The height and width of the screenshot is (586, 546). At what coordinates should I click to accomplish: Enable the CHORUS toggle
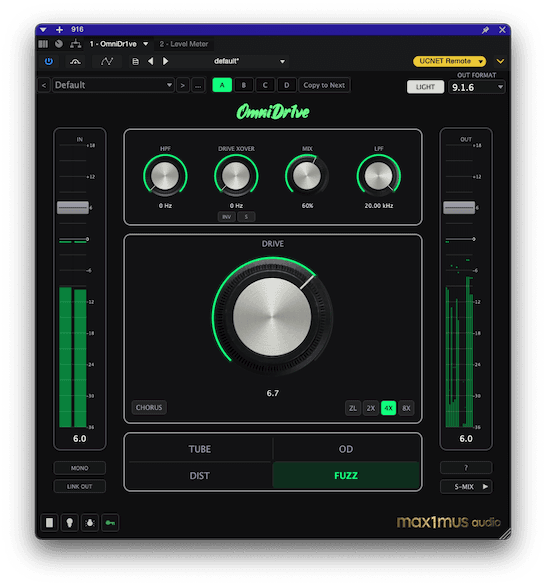pos(149,407)
